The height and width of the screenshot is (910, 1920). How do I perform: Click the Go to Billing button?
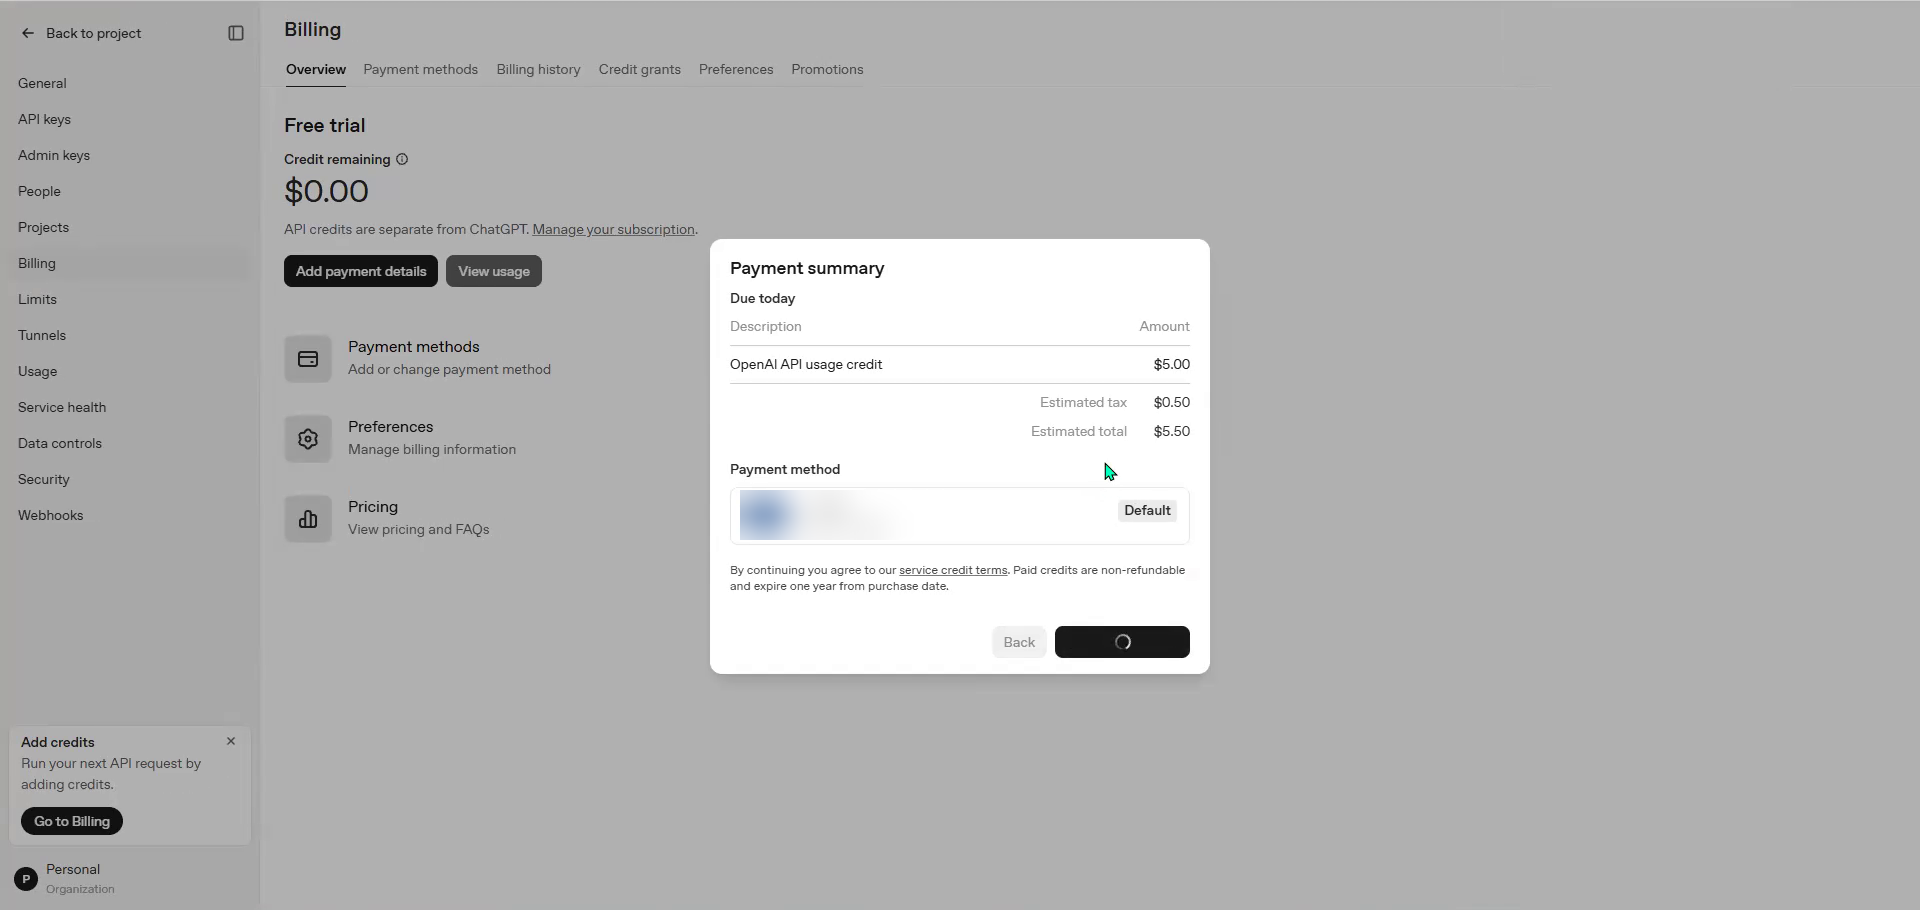coord(72,821)
